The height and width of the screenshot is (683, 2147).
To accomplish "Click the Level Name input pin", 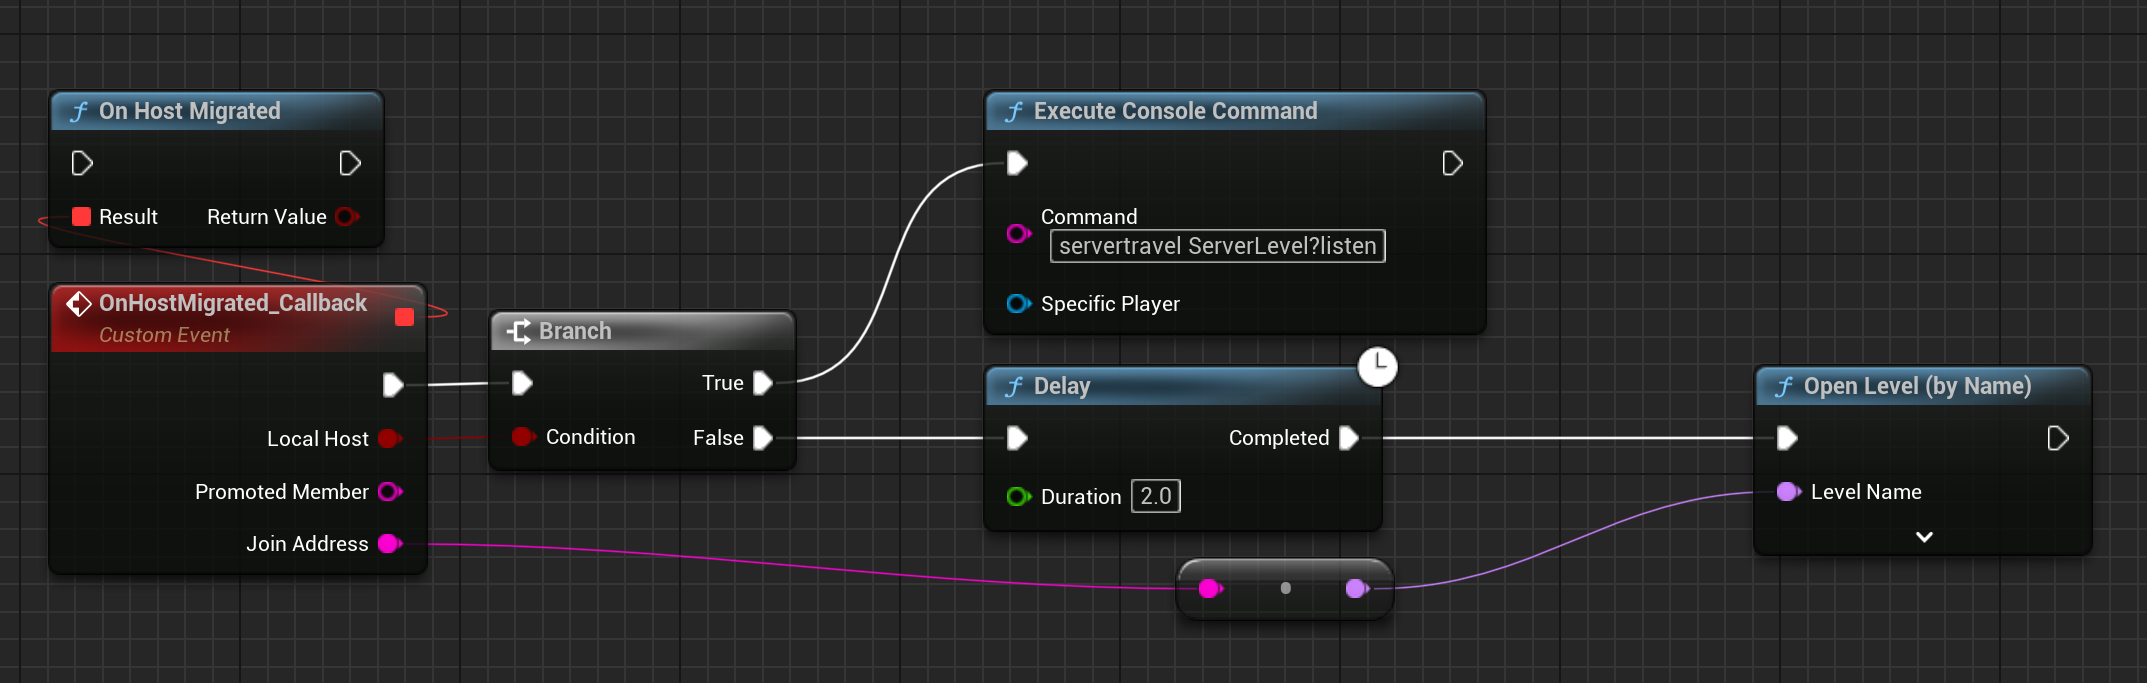I will tap(1788, 492).
